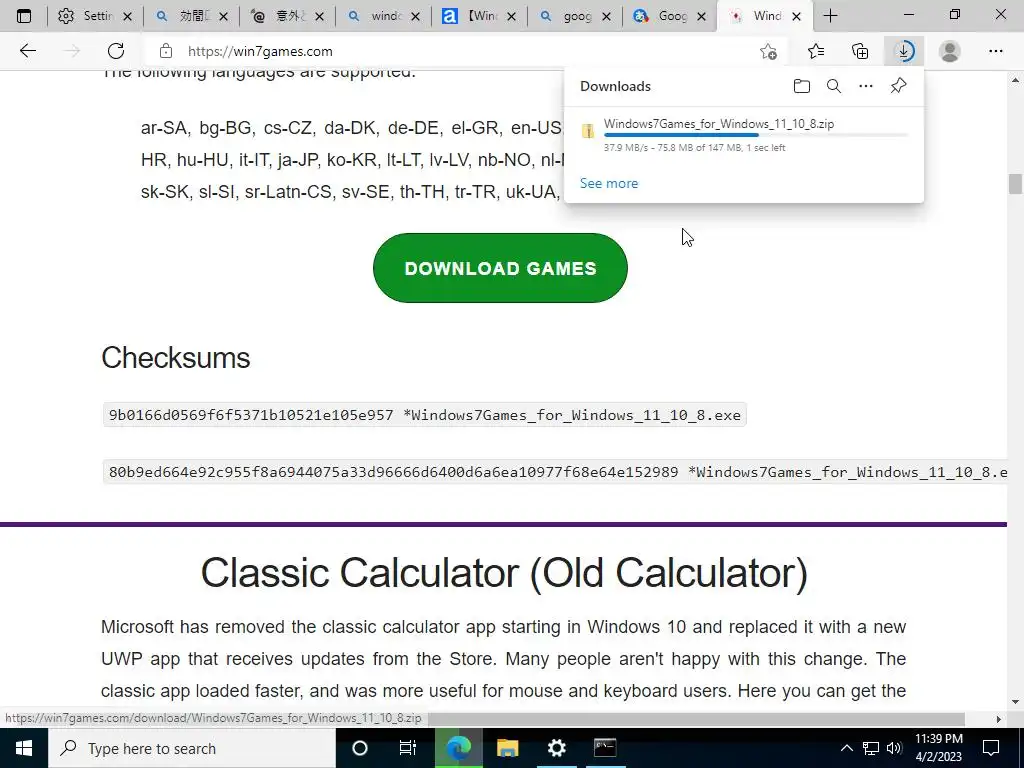1024x768 pixels.
Task: Click the download progress bar
Action: pos(756,135)
